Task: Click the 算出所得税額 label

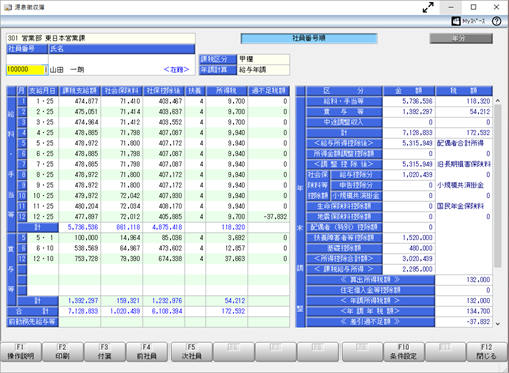Action: 370,280
